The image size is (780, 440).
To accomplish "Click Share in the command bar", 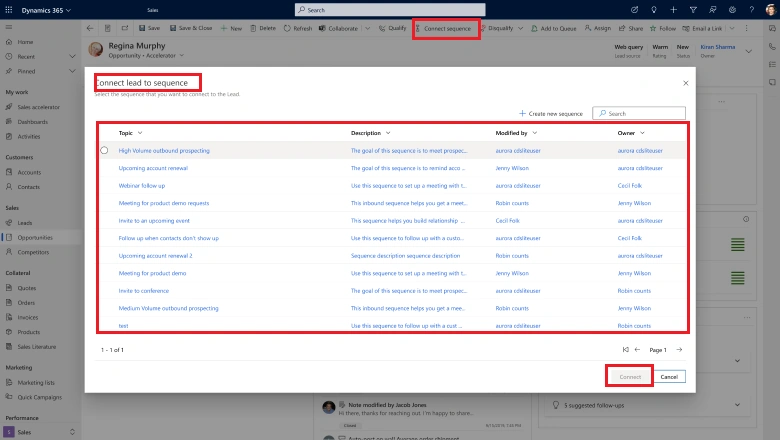I will [x=631, y=28].
